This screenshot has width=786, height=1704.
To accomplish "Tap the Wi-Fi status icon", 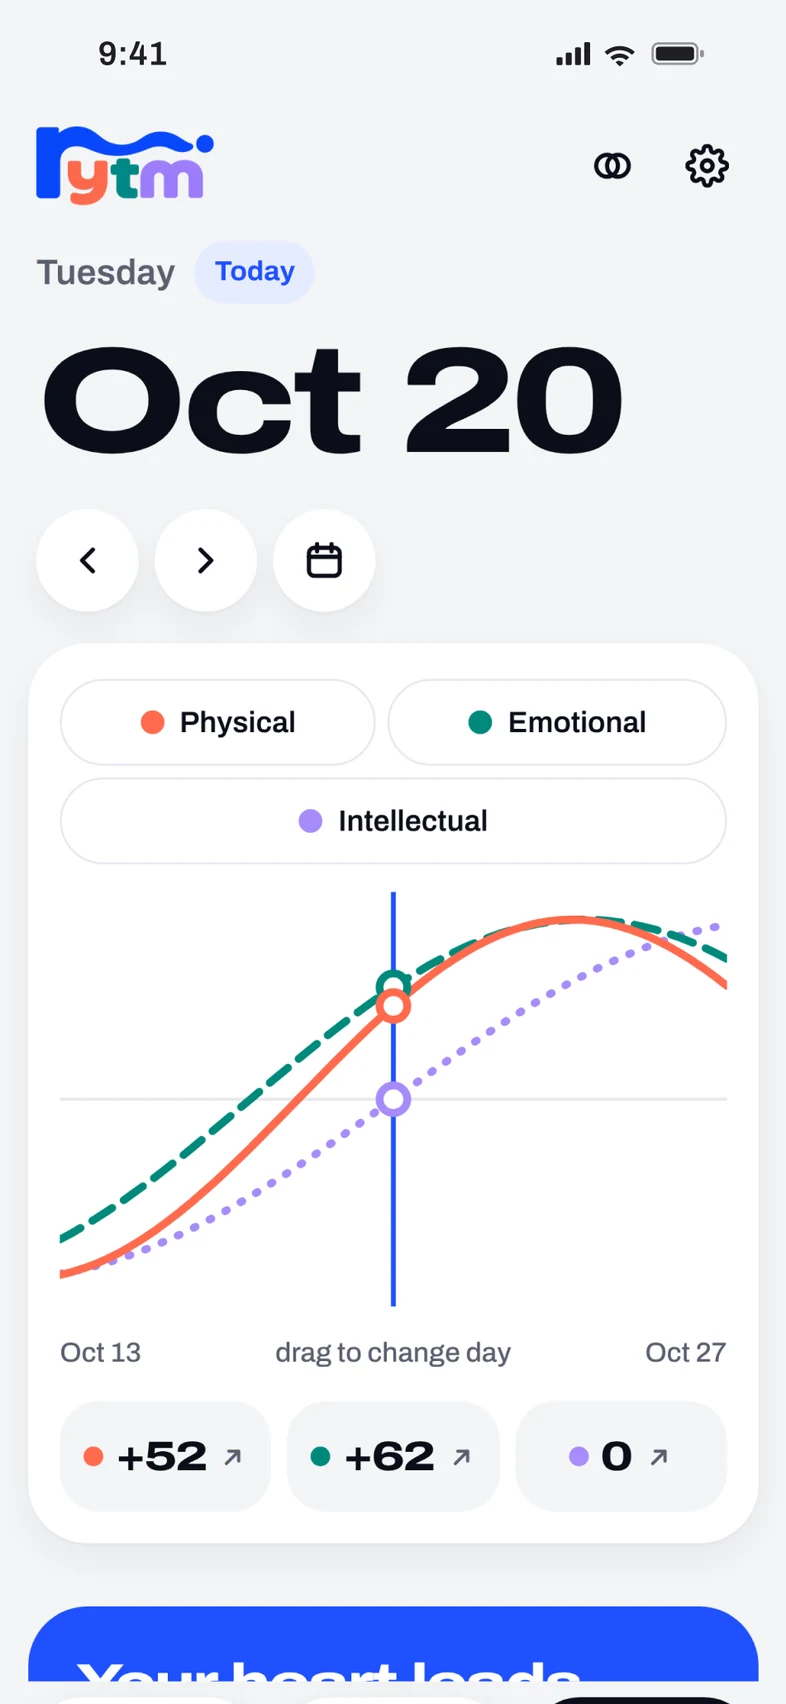I will pos(620,54).
